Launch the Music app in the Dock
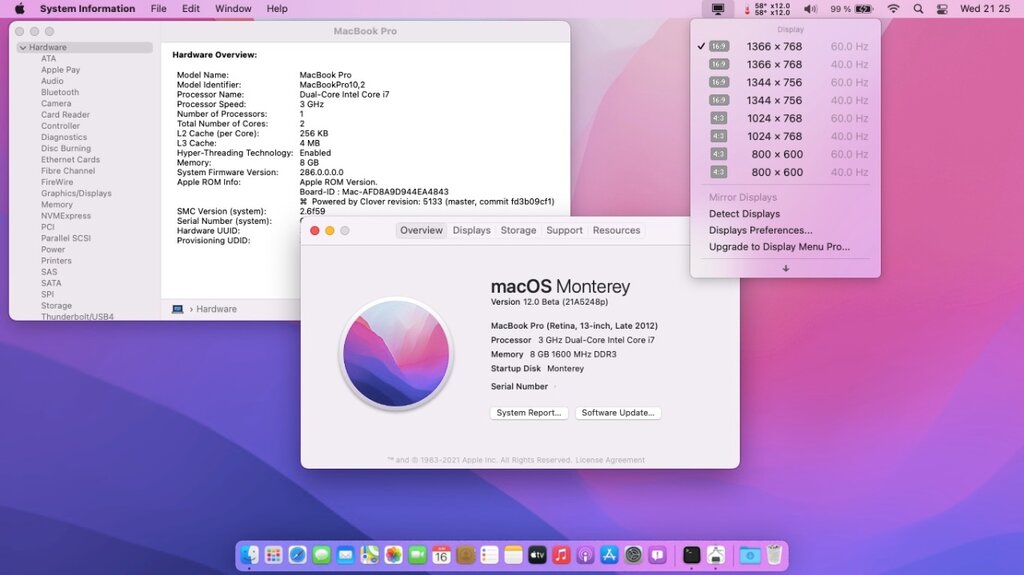 coord(562,555)
